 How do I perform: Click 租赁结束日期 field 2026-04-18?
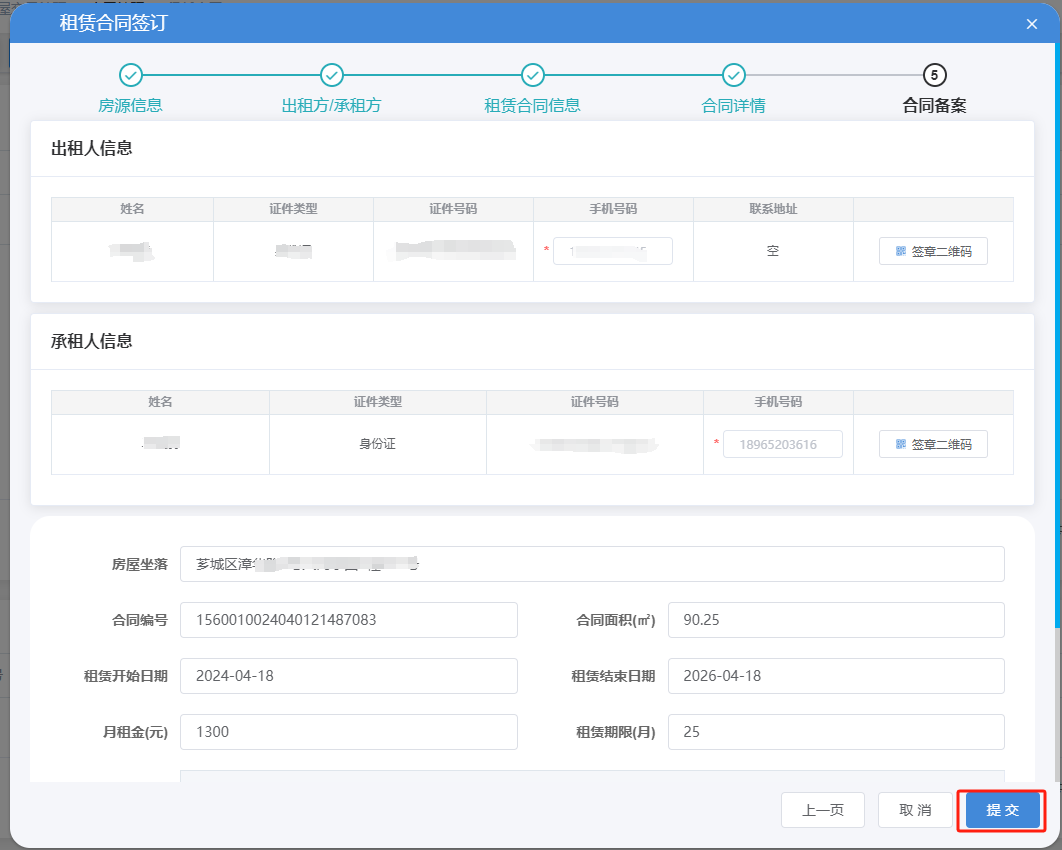pos(836,676)
